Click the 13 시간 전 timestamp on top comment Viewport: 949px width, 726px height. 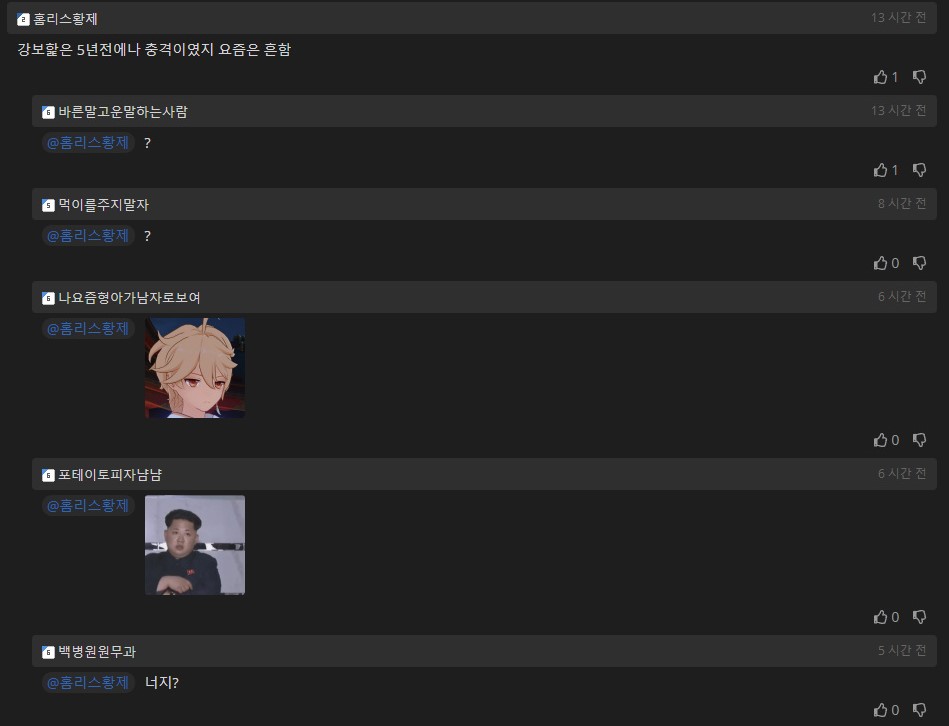tap(898, 18)
